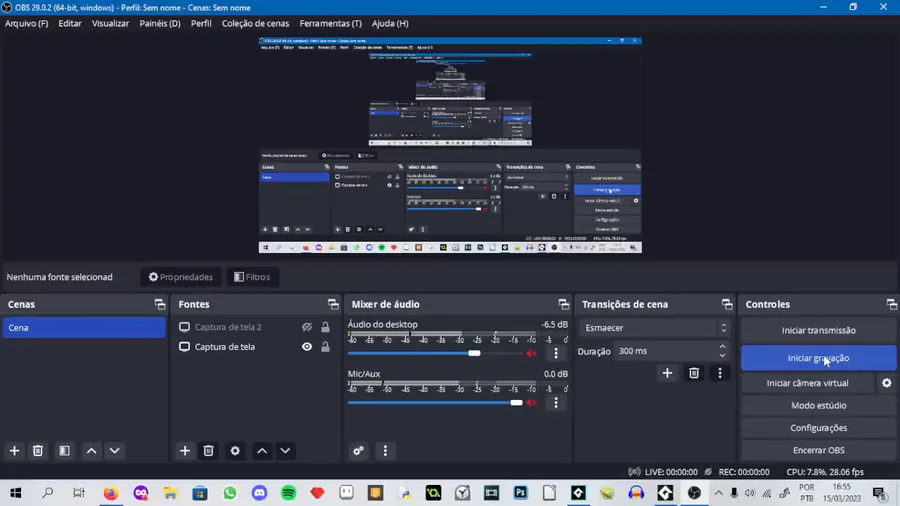Undock the Cenas panel

tap(160, 305)
